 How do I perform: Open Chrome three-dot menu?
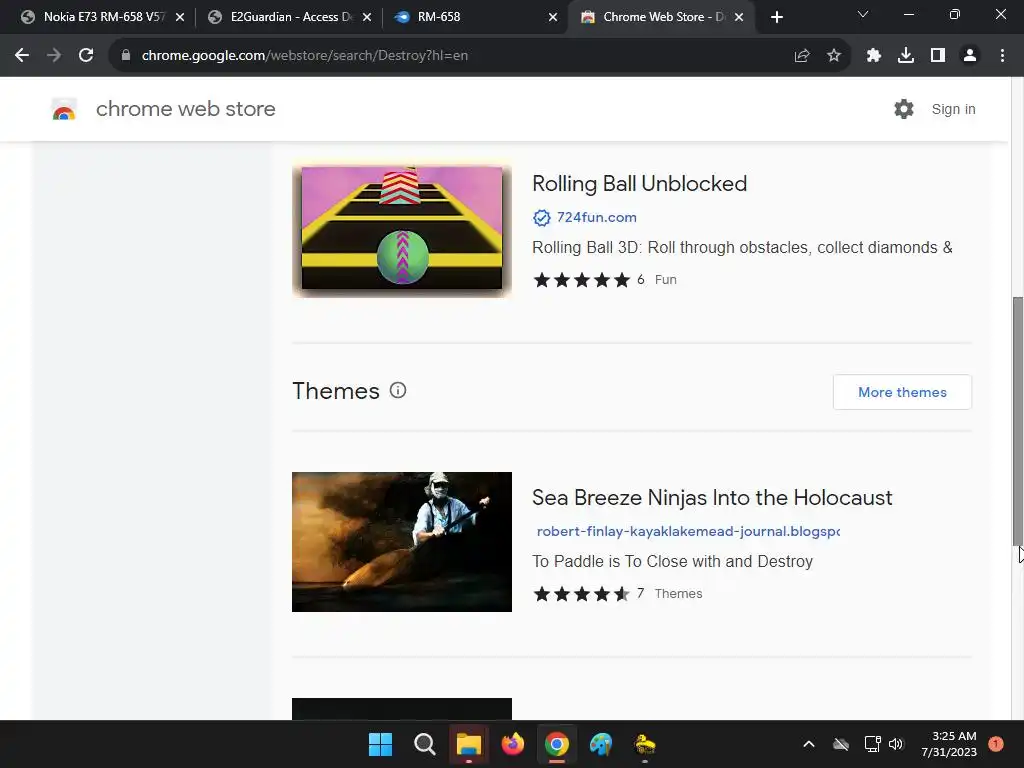[x=1002, y=56]
